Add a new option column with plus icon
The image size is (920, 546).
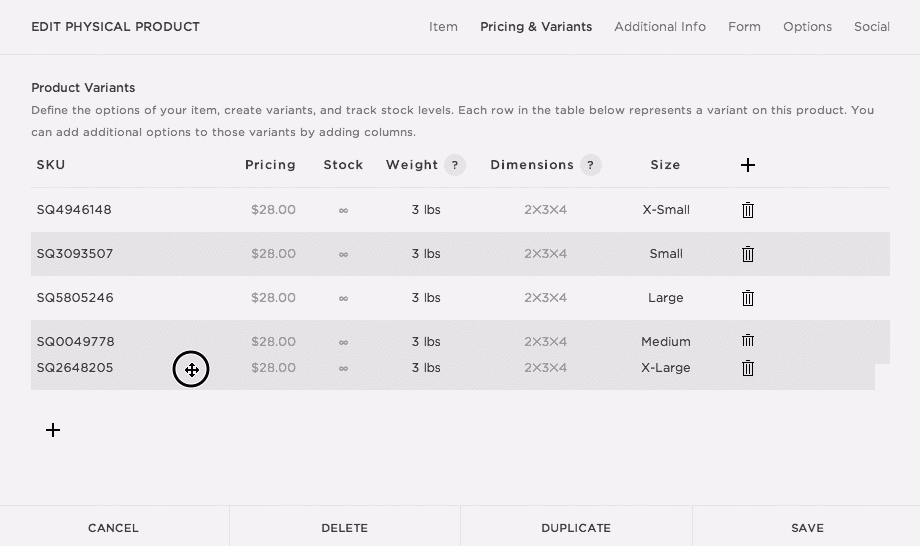[748, 165]
